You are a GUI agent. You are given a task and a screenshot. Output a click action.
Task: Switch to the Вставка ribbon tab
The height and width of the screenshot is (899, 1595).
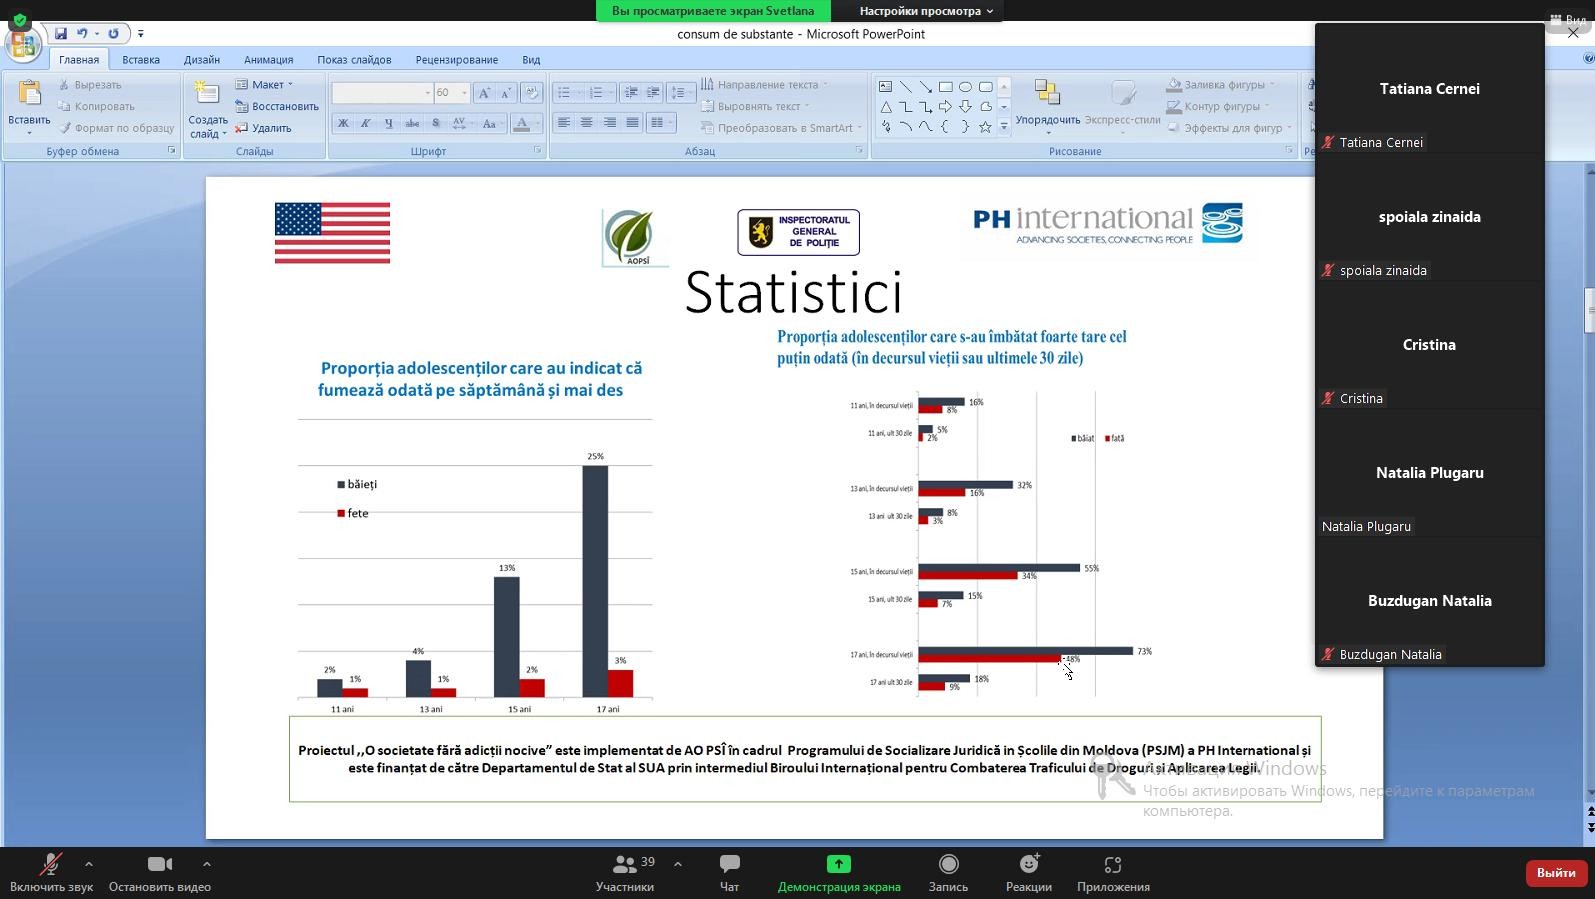tap(141, 60)
